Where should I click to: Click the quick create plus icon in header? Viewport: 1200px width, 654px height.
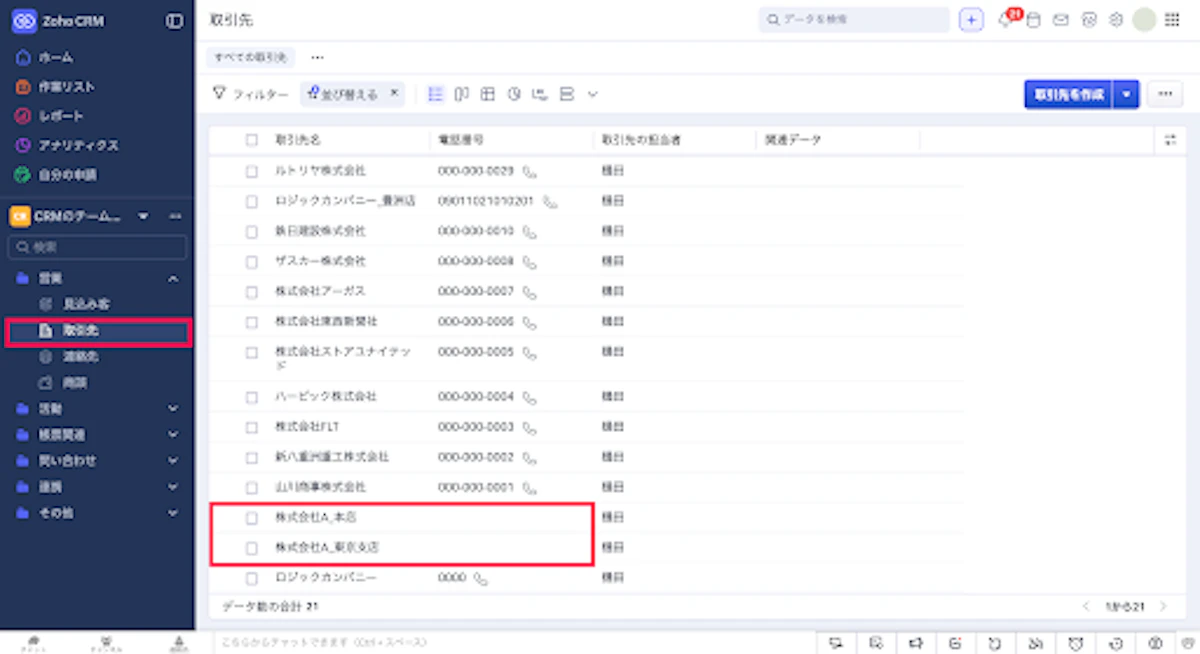(x=971, y=20)
